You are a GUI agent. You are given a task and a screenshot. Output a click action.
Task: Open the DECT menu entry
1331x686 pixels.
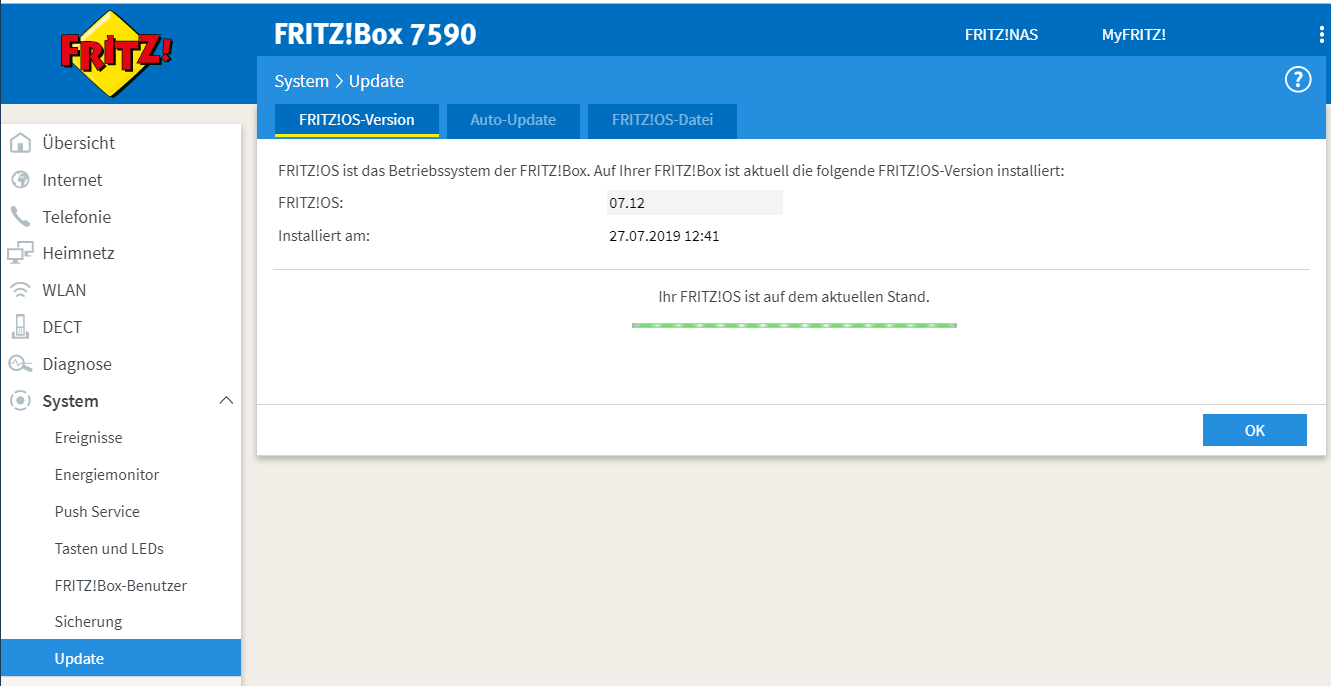coord(62,327)
